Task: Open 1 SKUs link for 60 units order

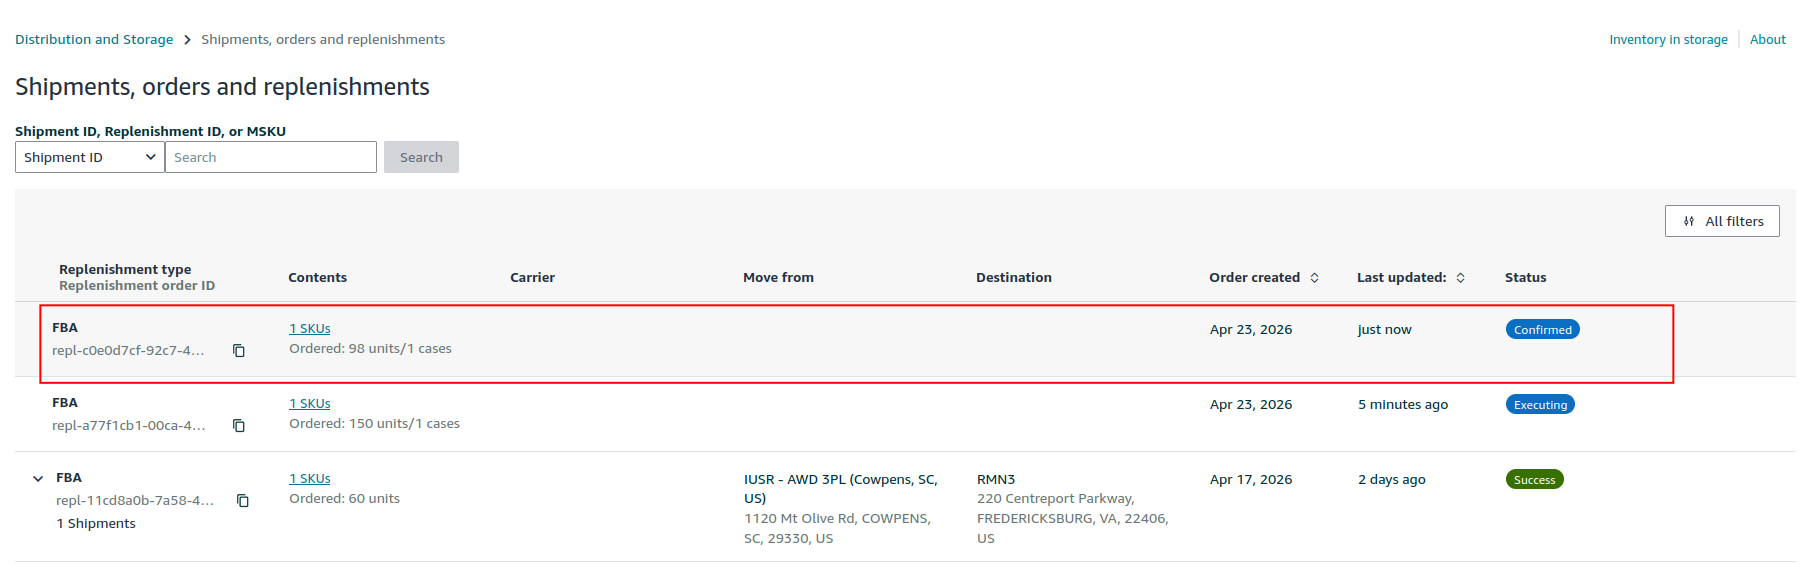Action: click(x=310, y=479)
